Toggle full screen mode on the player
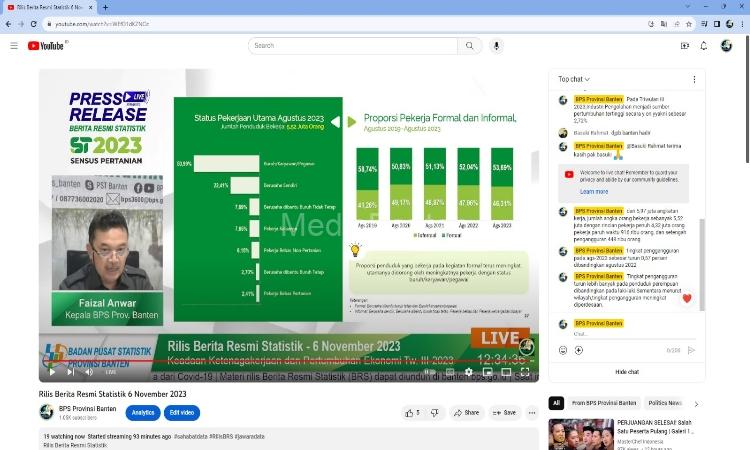 pos(526,372)
